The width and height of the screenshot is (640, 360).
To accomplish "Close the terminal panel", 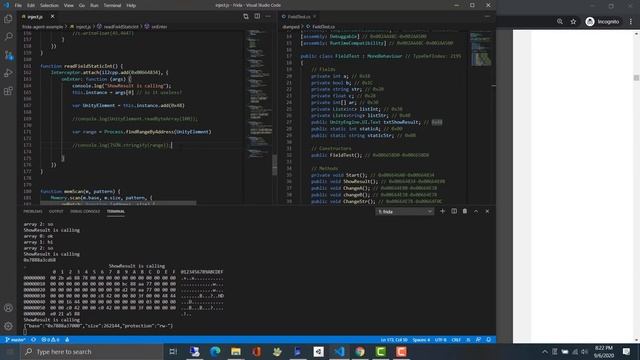I will [x=487, y=211].
